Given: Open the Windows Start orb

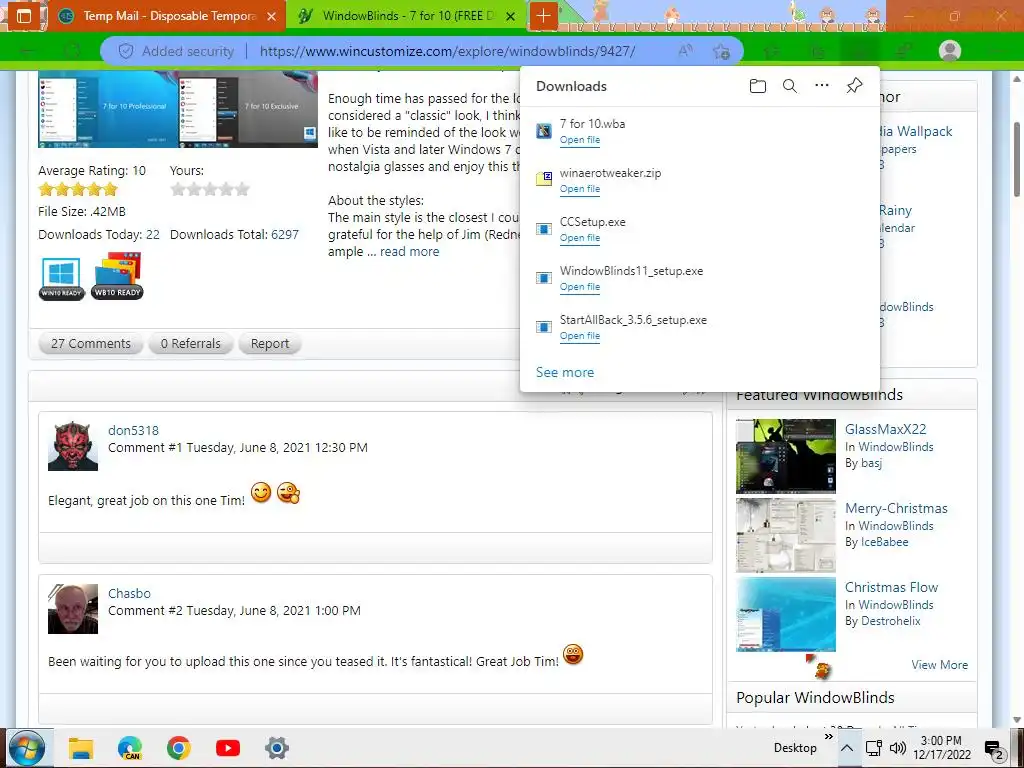Looking at the screenshot, I should [x=25, y=748].
